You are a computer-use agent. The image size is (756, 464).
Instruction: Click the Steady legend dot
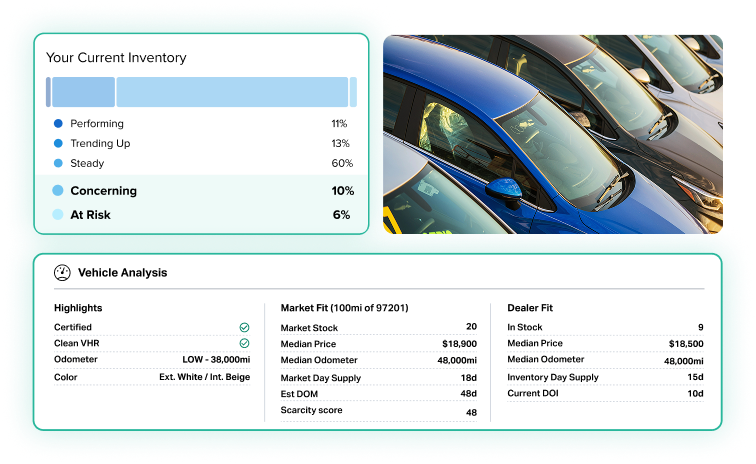[58, 164]
